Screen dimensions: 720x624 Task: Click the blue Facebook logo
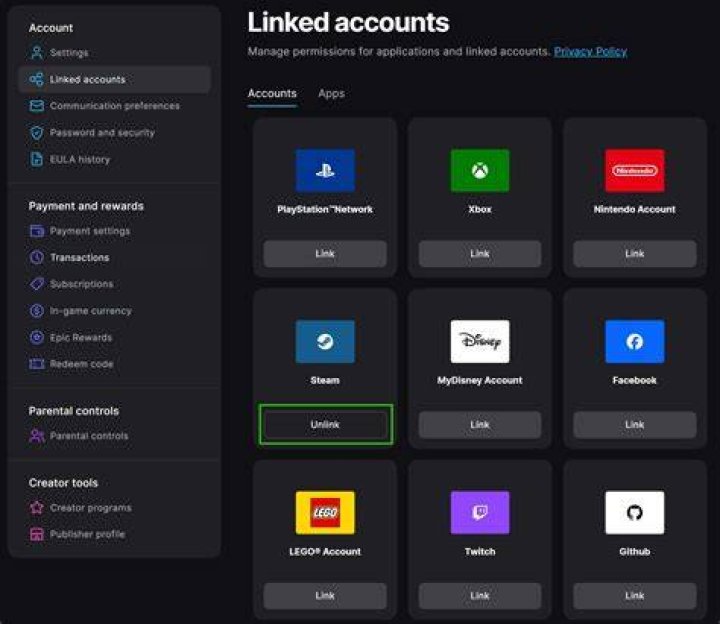click(x=635, y=342)
